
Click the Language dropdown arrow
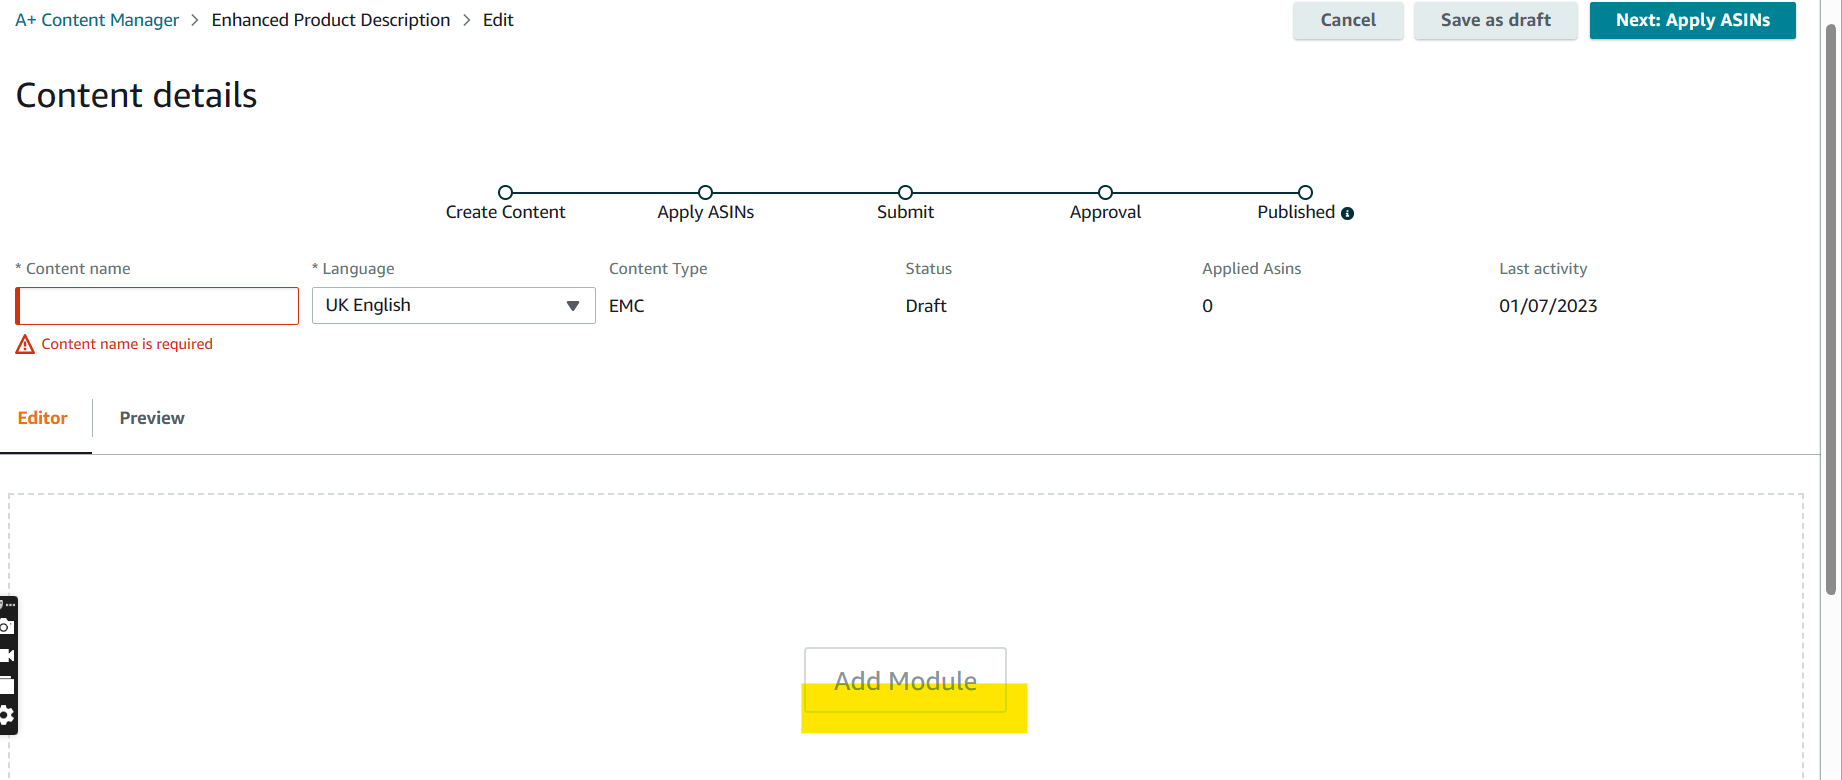(x=573, y=306)
